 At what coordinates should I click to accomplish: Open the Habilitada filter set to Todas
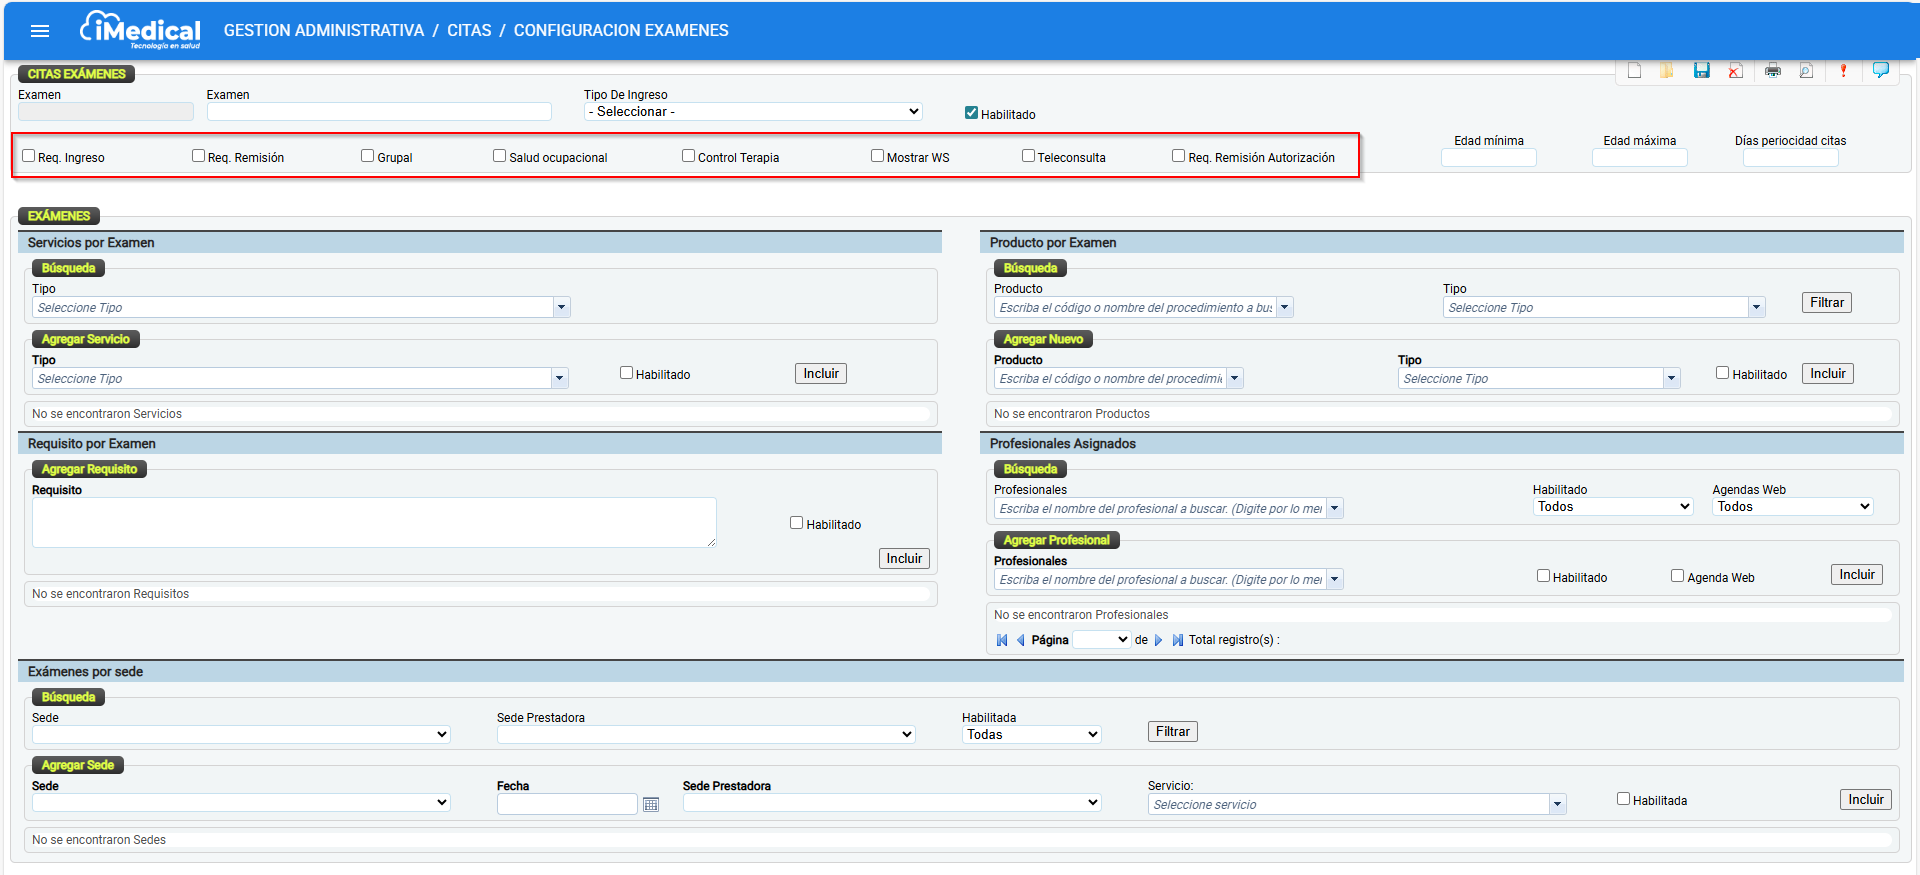(x=1031, y=735)
